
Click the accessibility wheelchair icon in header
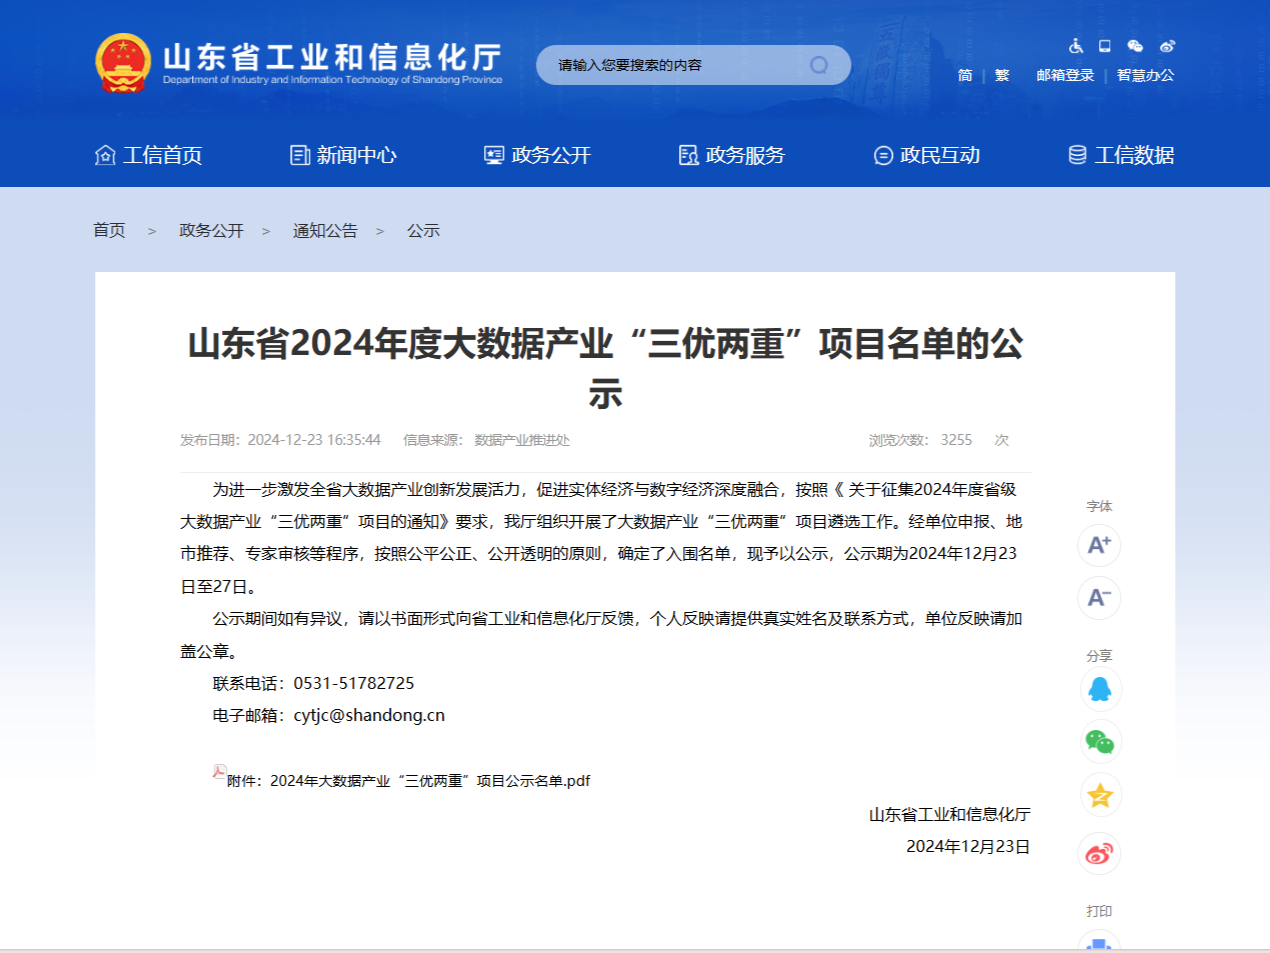(1076, 46)
